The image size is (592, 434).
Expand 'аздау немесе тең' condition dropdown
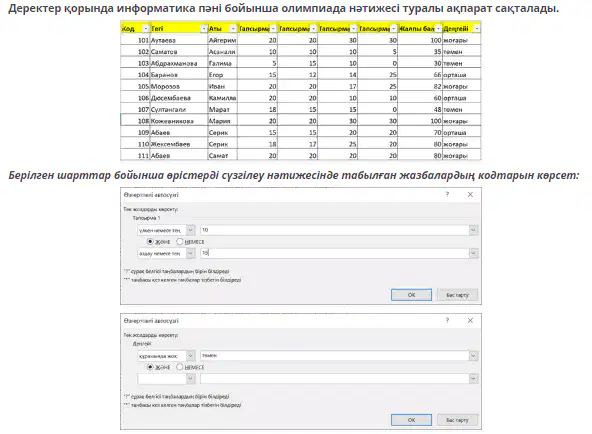[191, 253]
